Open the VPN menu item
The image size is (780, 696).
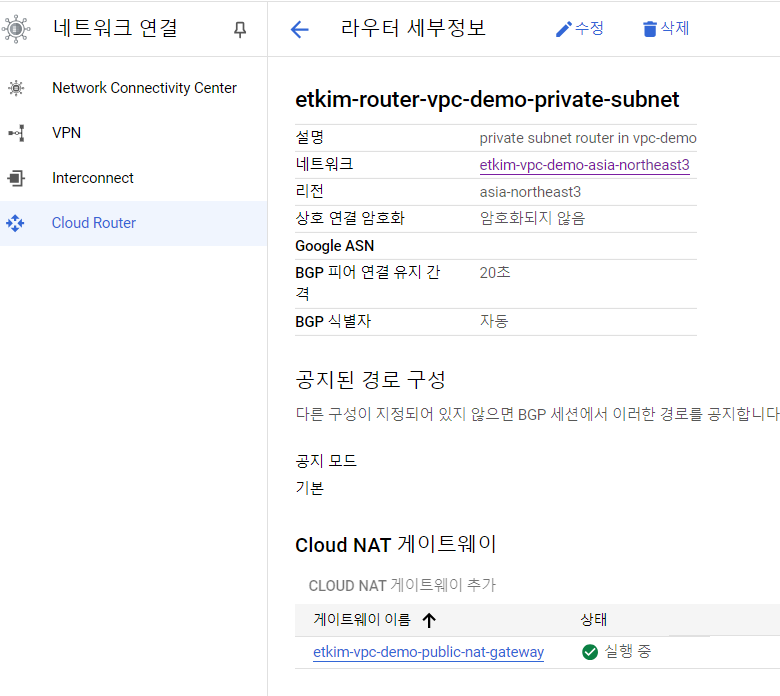pyautogui.click(x=67, y=133)
